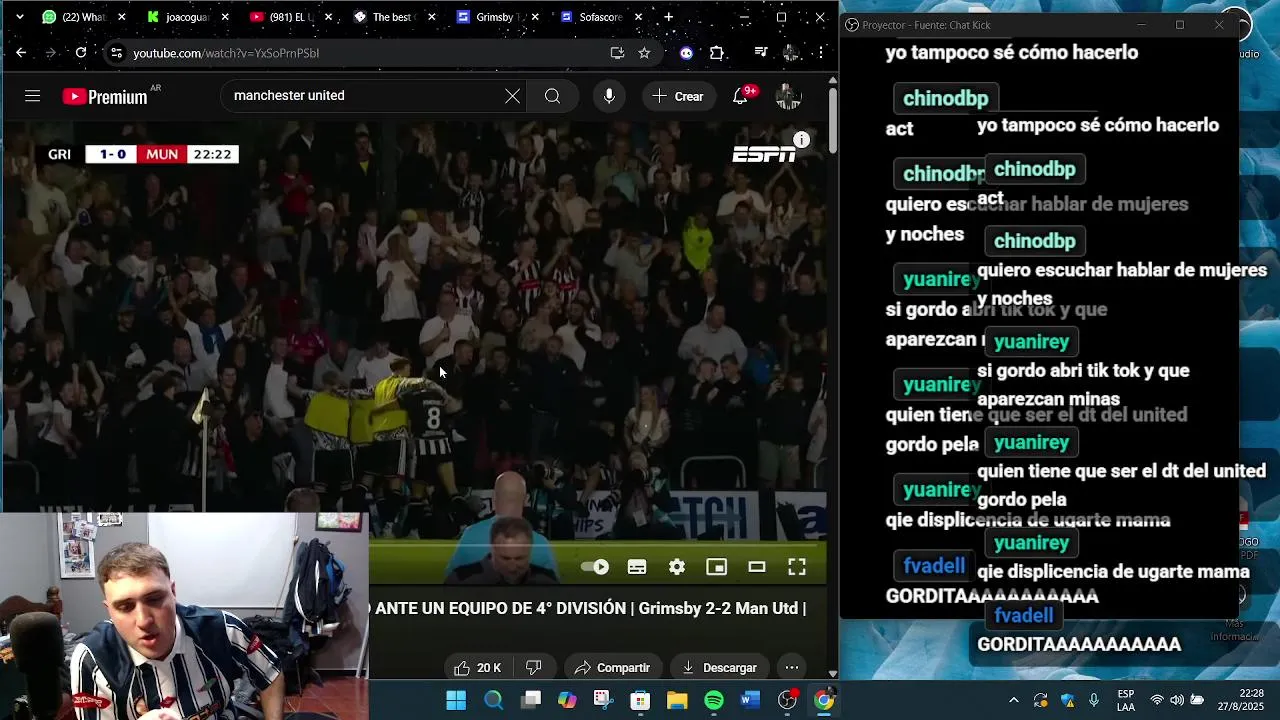
Task: Show video info card icon
Action: click(801, 140)
